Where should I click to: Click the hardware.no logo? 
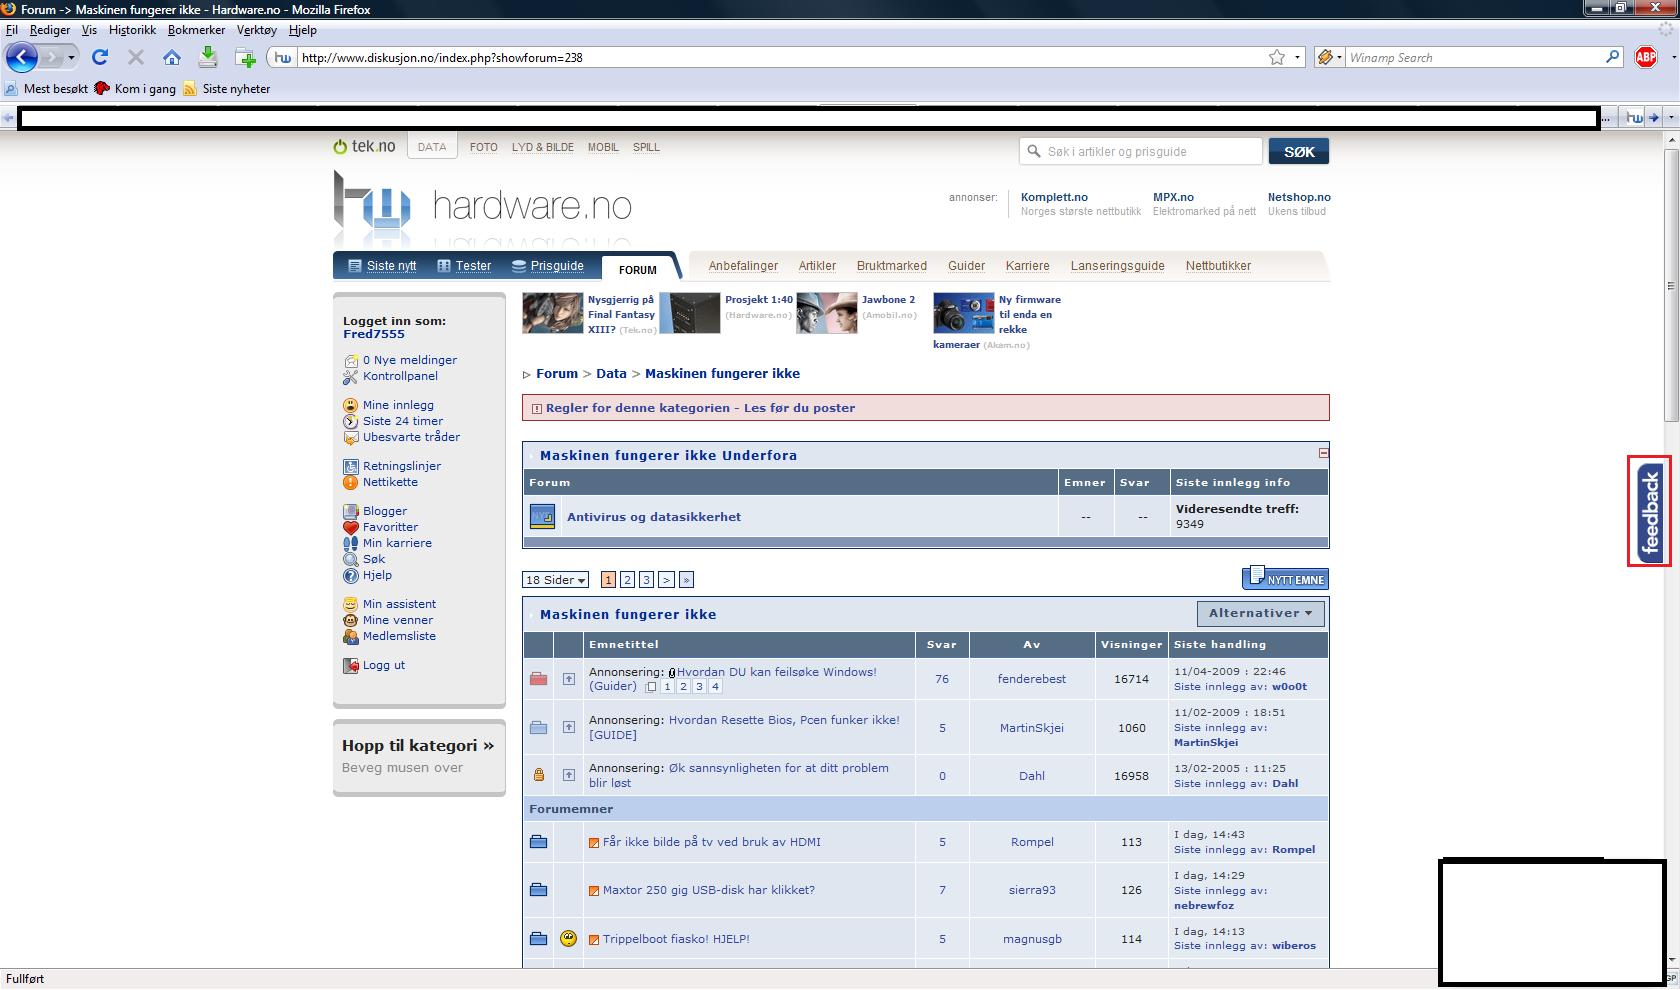[483, 207]
